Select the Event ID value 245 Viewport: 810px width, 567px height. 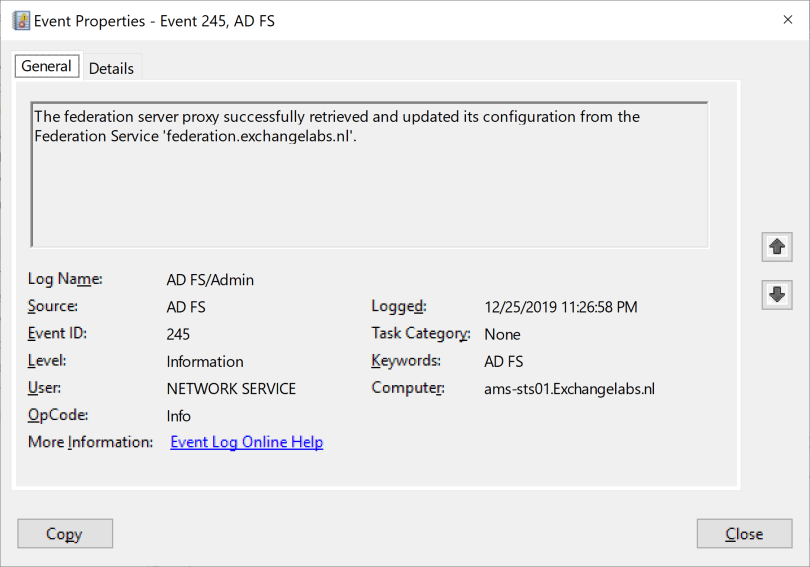178,334
